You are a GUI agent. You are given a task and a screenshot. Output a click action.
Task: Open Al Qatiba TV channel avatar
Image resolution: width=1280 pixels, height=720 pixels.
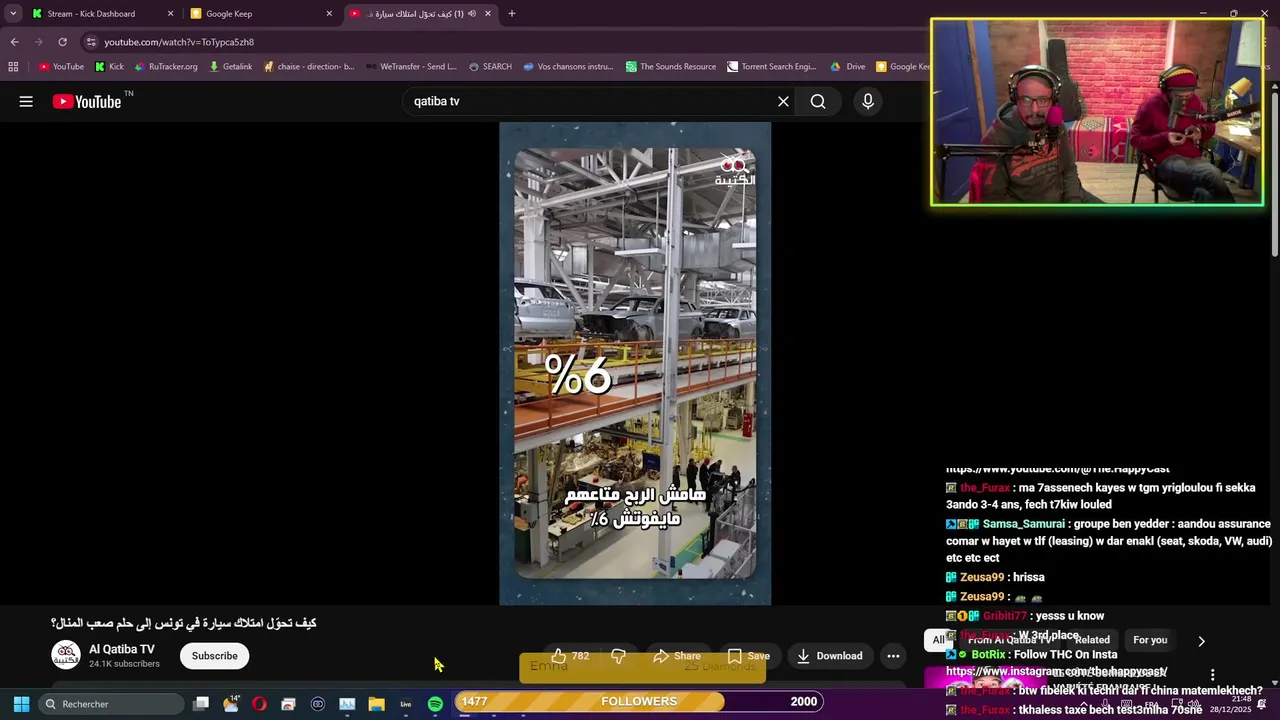(66, 656)
